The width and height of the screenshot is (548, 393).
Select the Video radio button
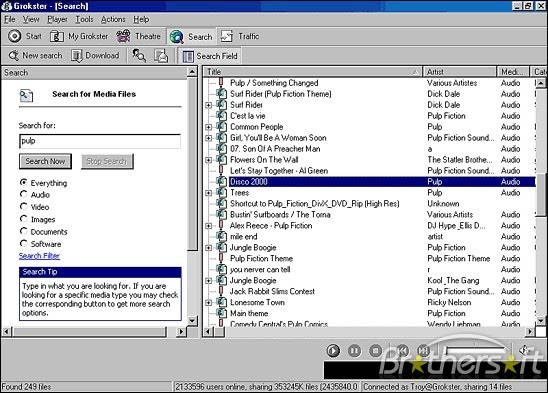pos(23,206)
